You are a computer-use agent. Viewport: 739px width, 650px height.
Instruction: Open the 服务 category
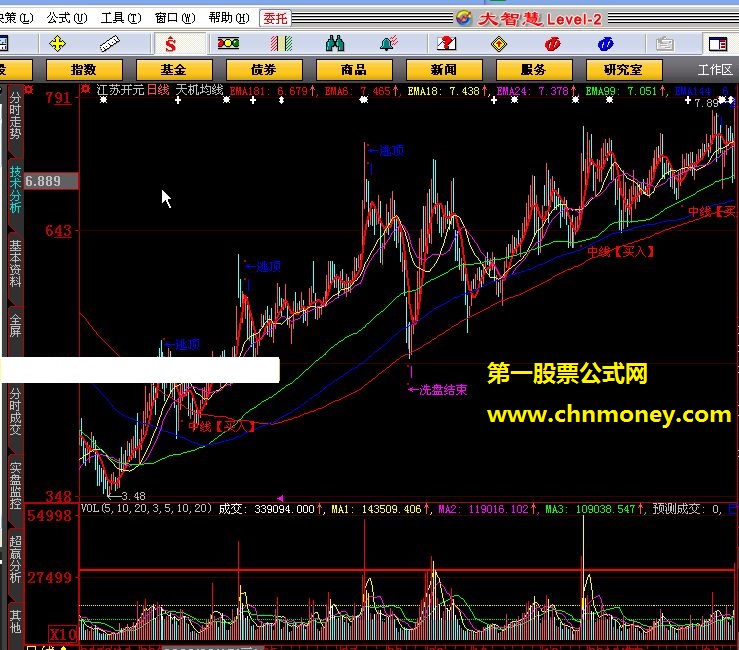pos(534,70)
